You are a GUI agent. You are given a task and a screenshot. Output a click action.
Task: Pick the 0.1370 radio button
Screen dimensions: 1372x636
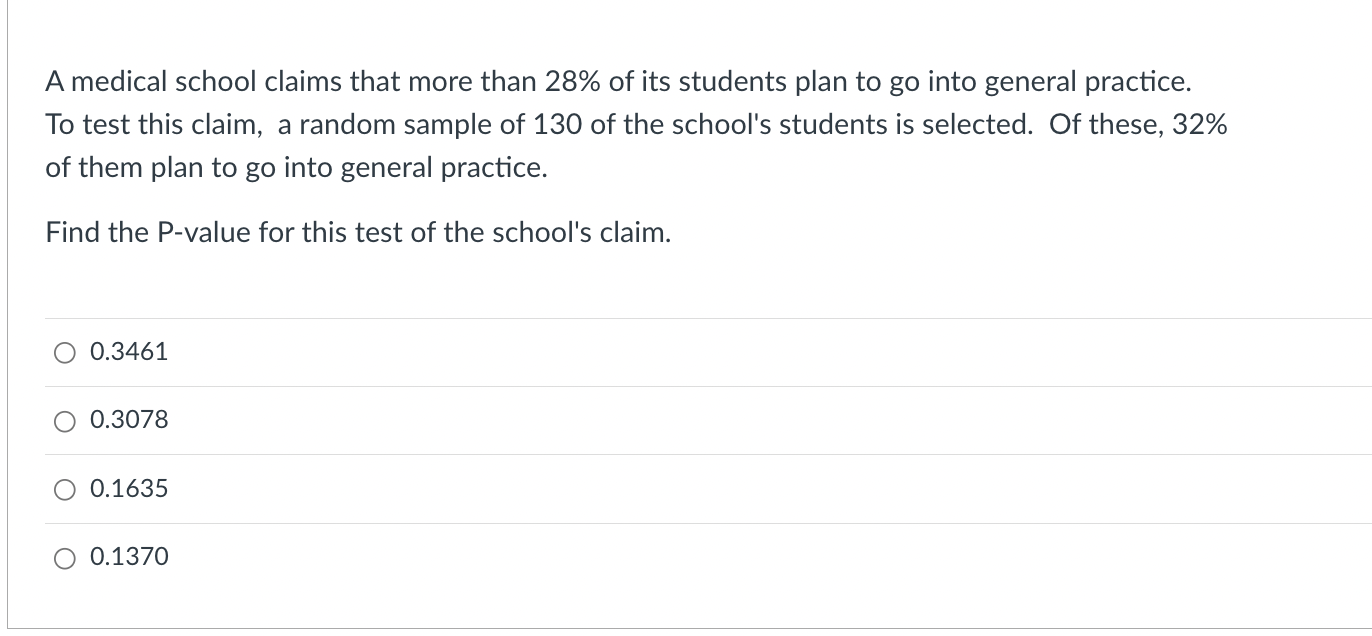point(65,557)
